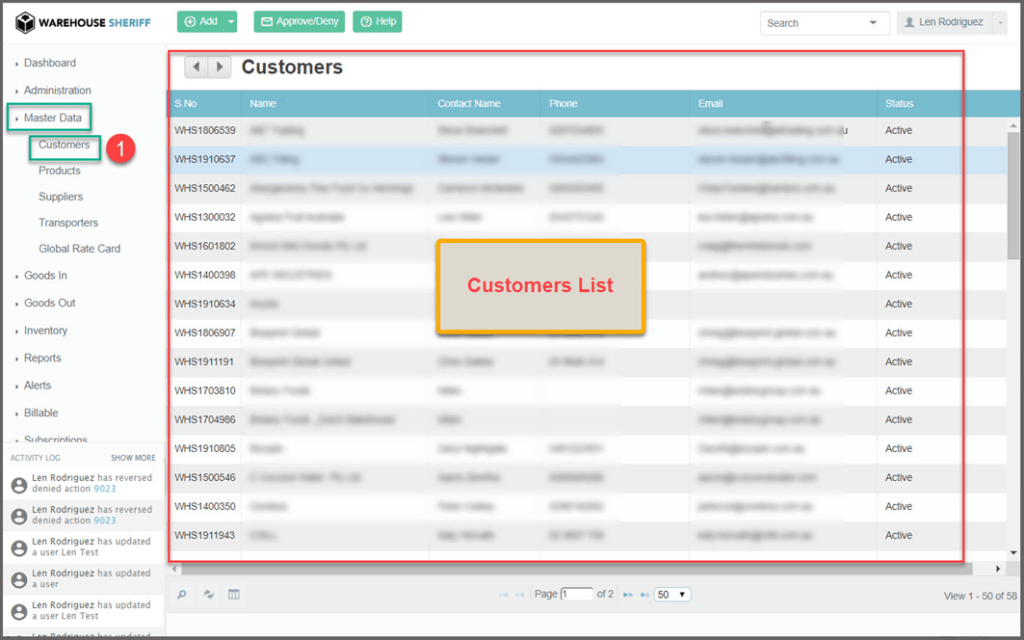This screenshot has width=1024, height=640.
Task: Expand Goods In in the sidebar
Action: click(x=45, y=276)
